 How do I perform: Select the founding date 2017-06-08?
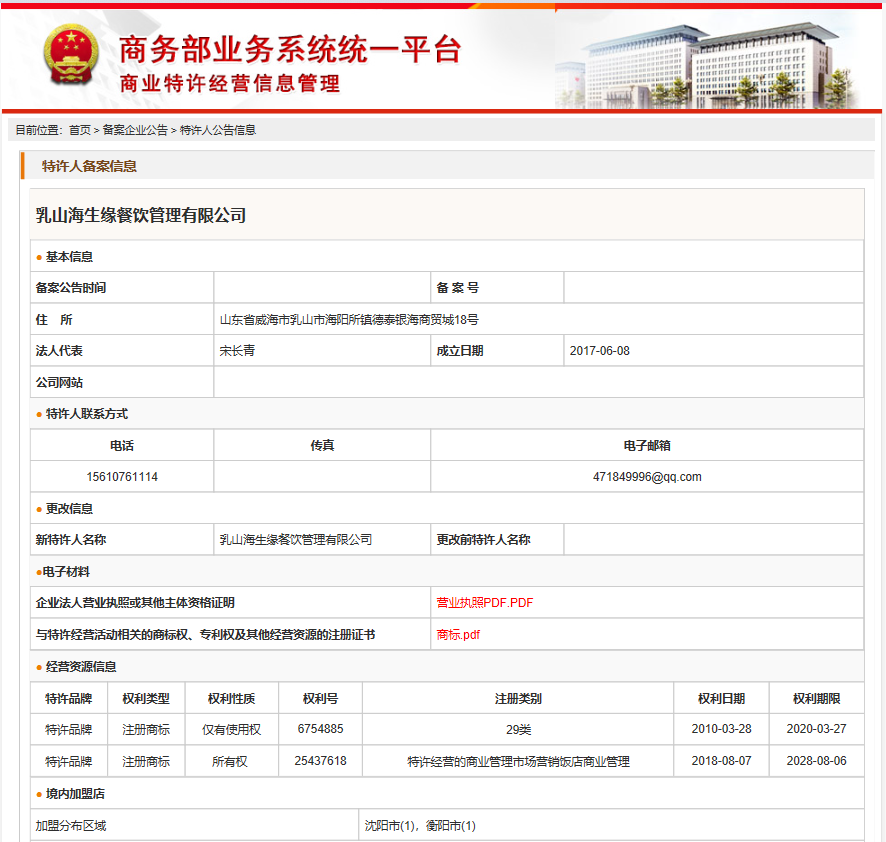tap(600, 351)
